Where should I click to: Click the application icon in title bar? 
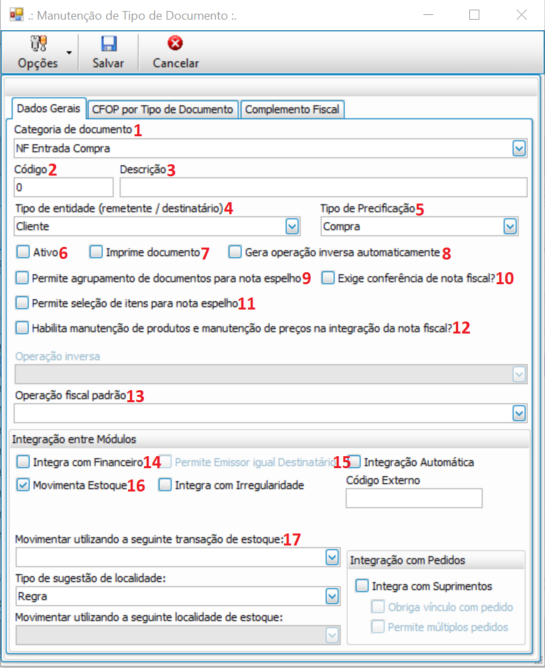tap(16, 15)
